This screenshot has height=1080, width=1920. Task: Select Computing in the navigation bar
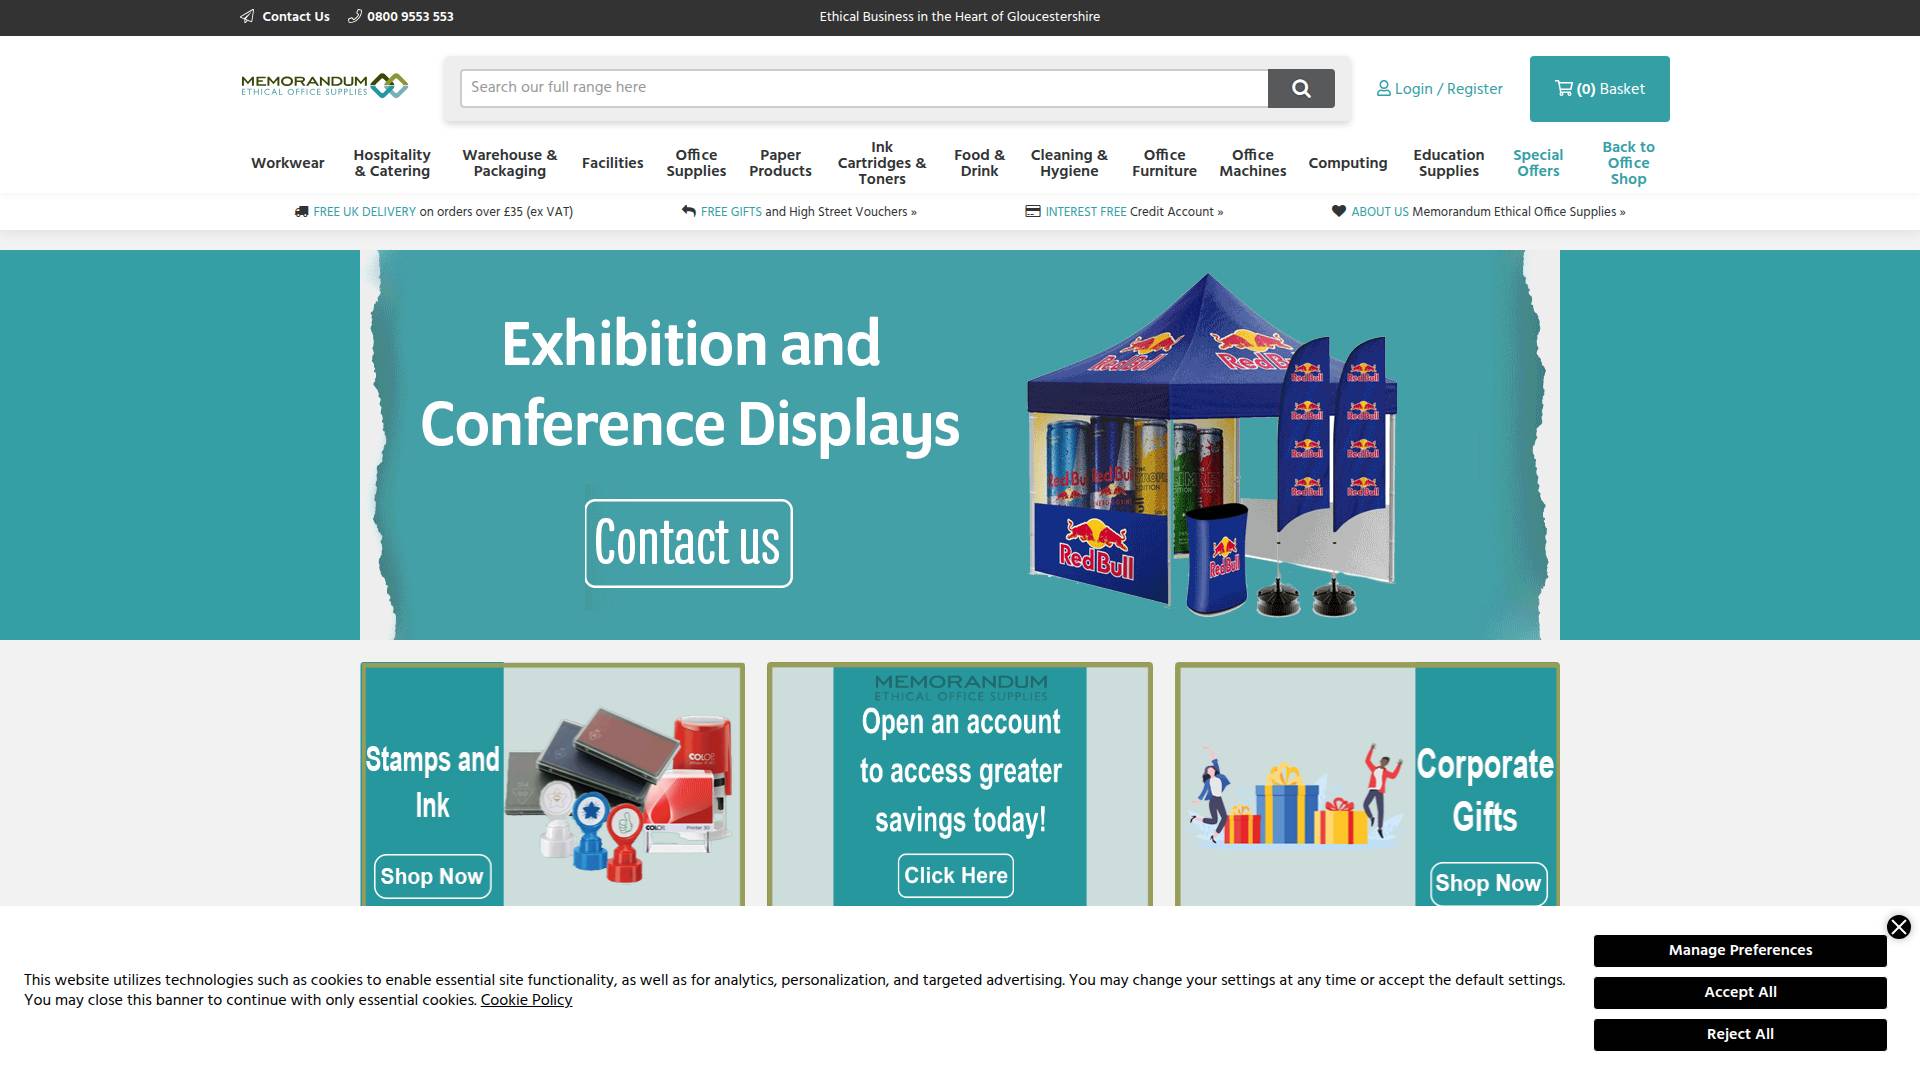(1348, 163)
